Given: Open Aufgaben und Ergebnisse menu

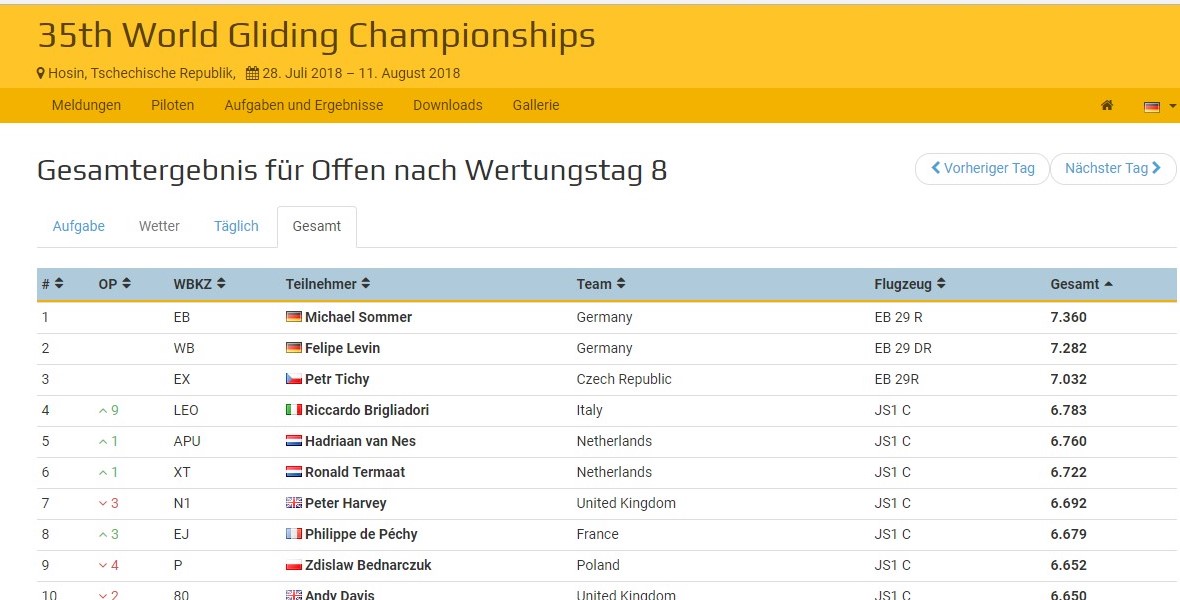Looking at the screenshot, I should pos(303,105).
